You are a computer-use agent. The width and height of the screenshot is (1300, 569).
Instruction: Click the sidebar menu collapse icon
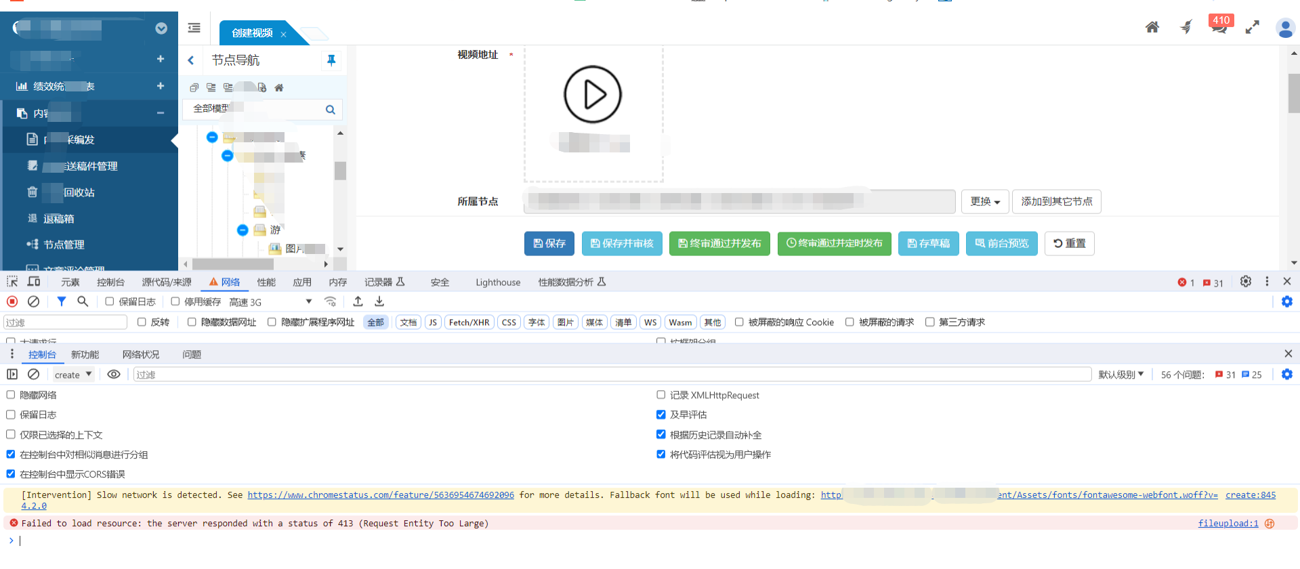[x=194, y=28]
